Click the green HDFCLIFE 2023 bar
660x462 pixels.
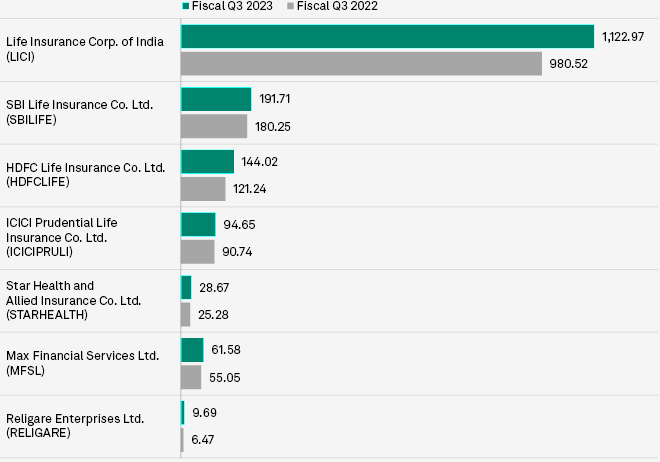pyautogui.click(x=208, y=162)
